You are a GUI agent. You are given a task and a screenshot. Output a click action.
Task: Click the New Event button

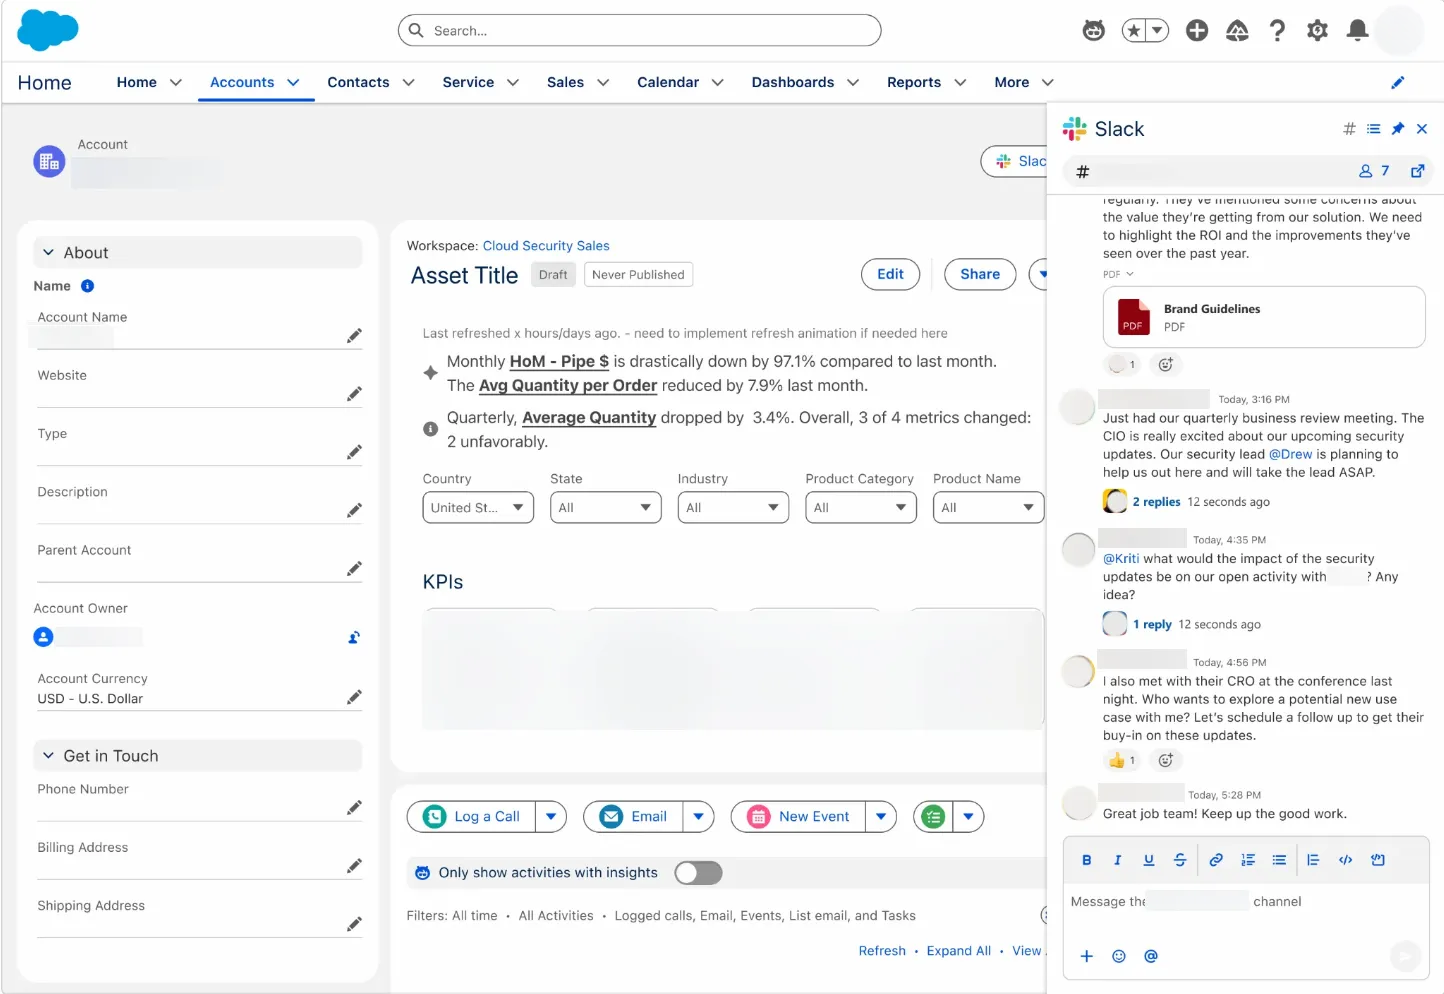pos(799,817)
